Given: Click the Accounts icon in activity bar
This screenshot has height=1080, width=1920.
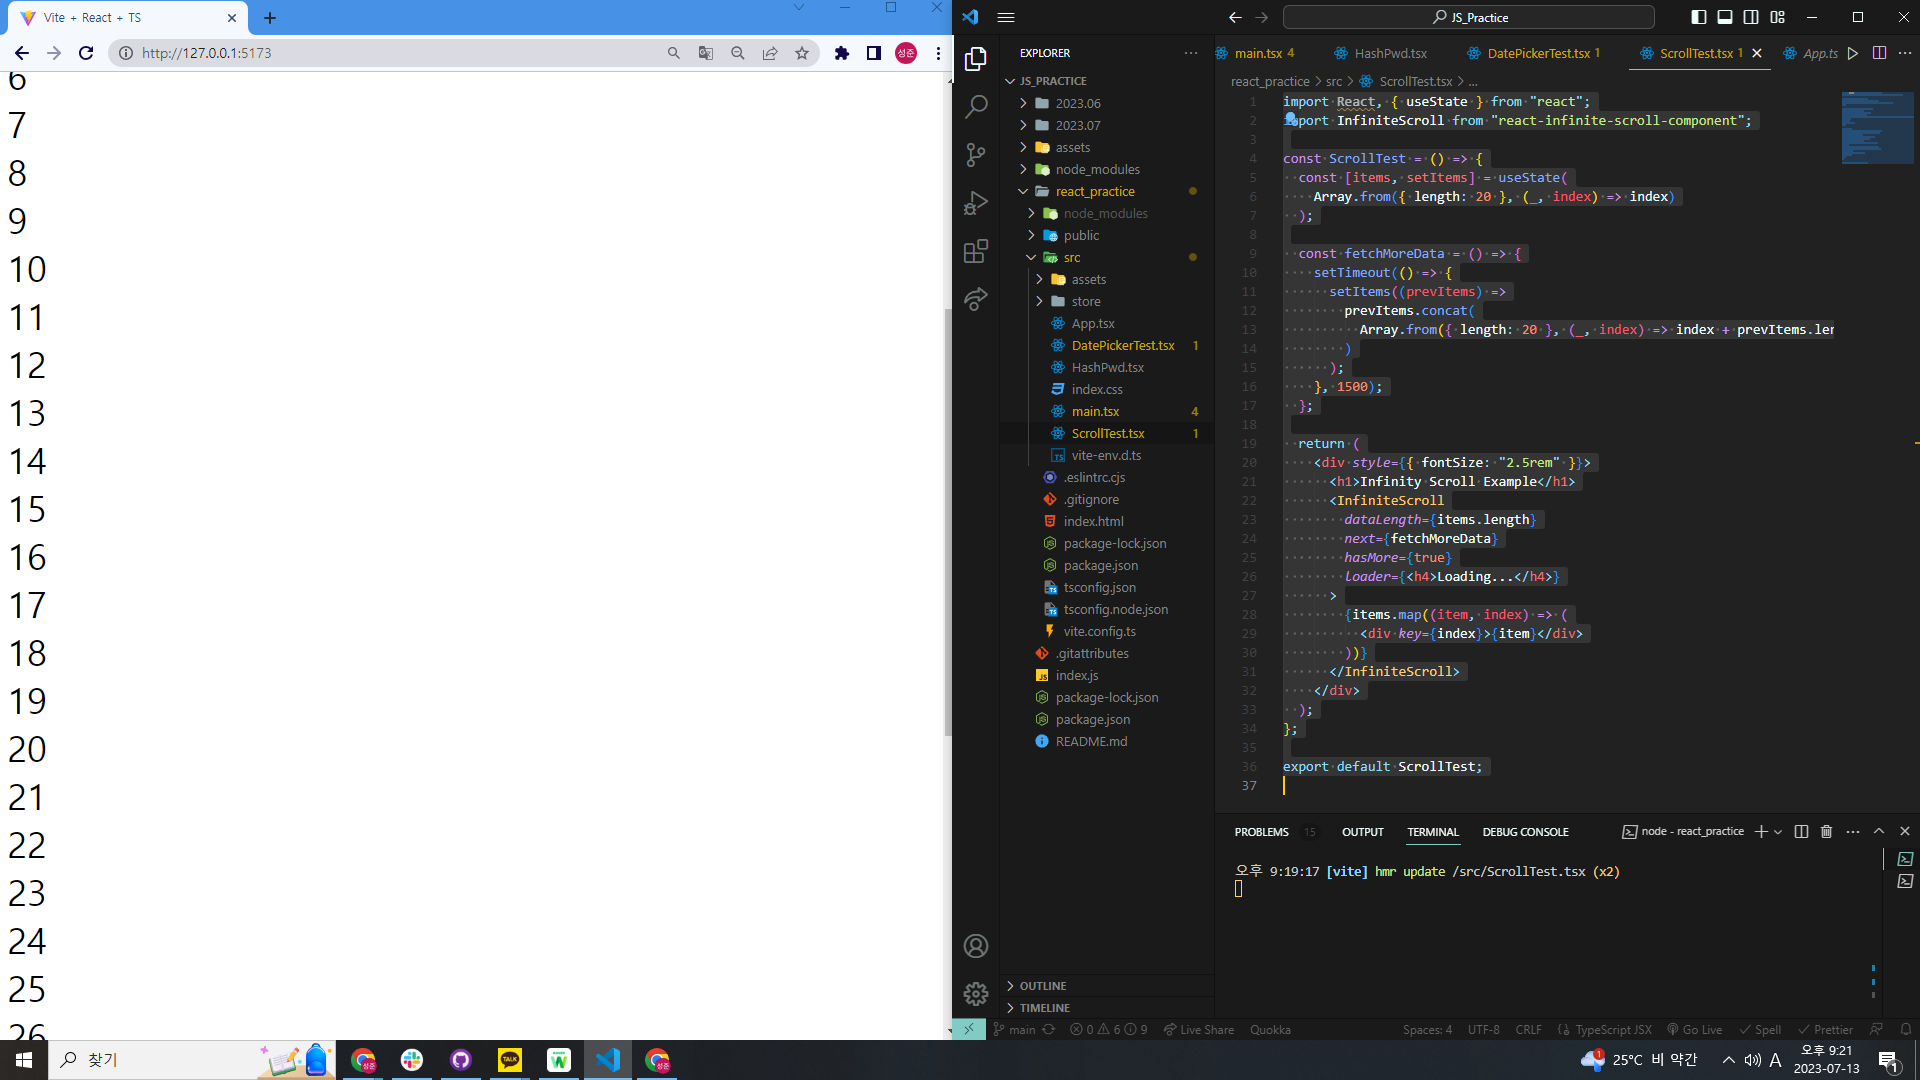Looking at the screenshot, I should [976, 946].
